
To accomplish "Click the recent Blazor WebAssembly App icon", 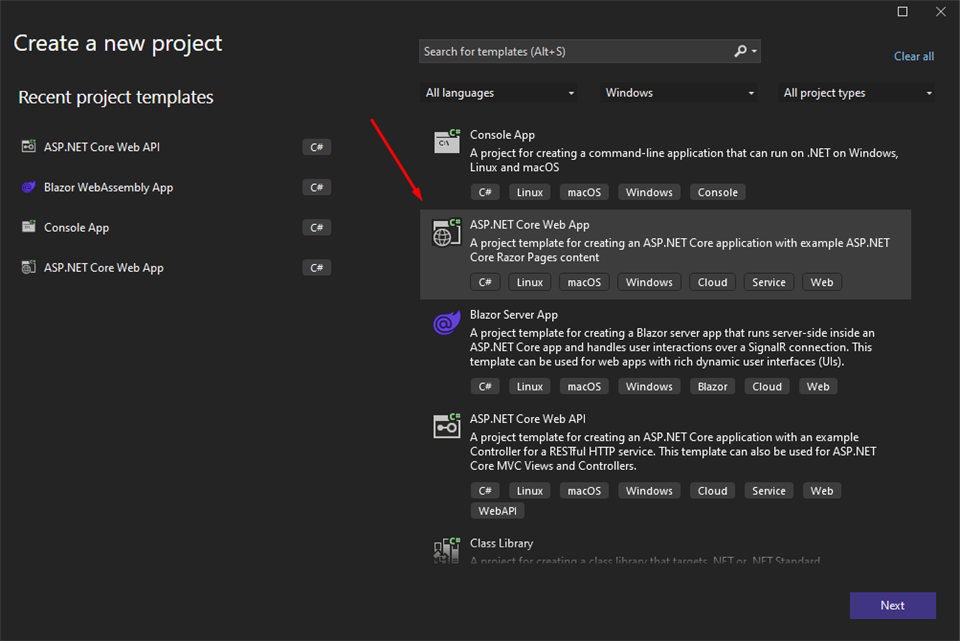I will 28,187.
